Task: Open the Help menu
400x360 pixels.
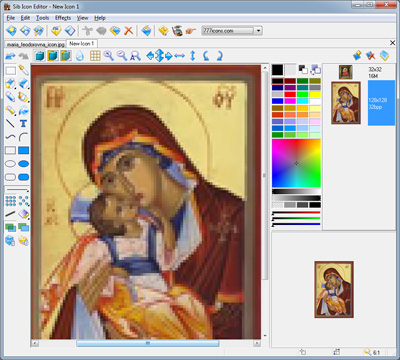Action: coord(100,18)
